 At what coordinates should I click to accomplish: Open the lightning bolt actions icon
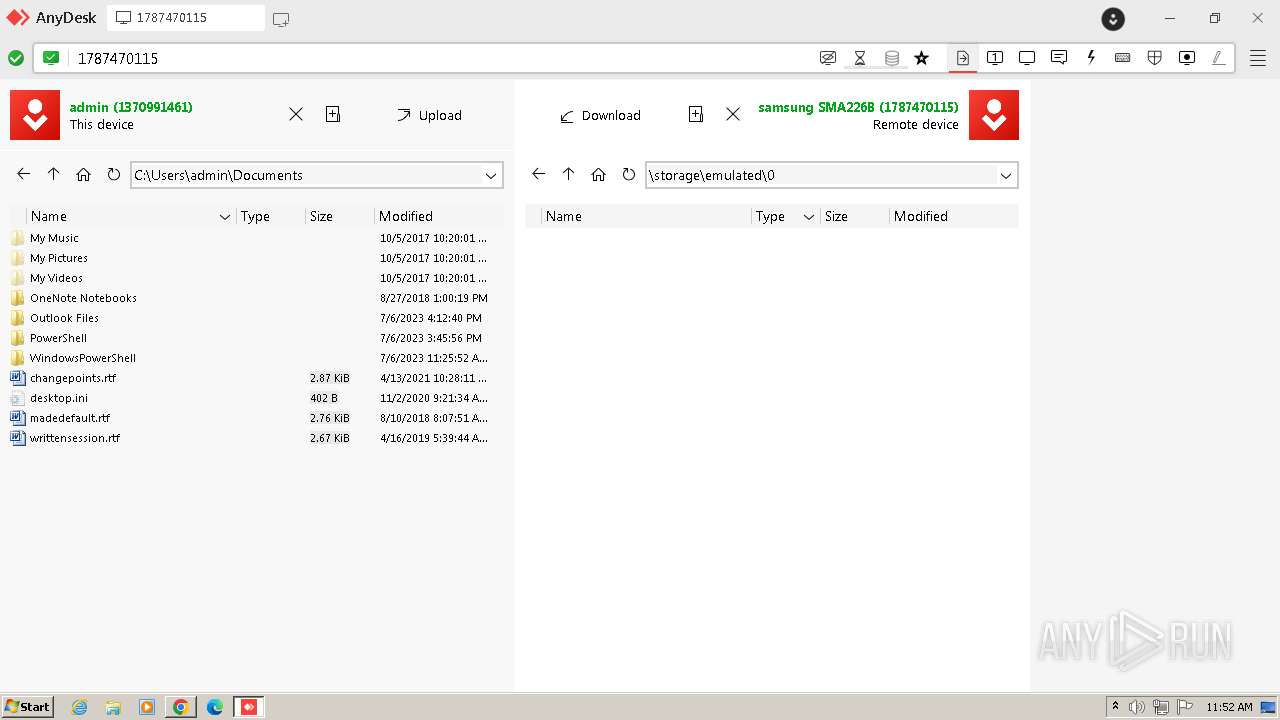1091,58
